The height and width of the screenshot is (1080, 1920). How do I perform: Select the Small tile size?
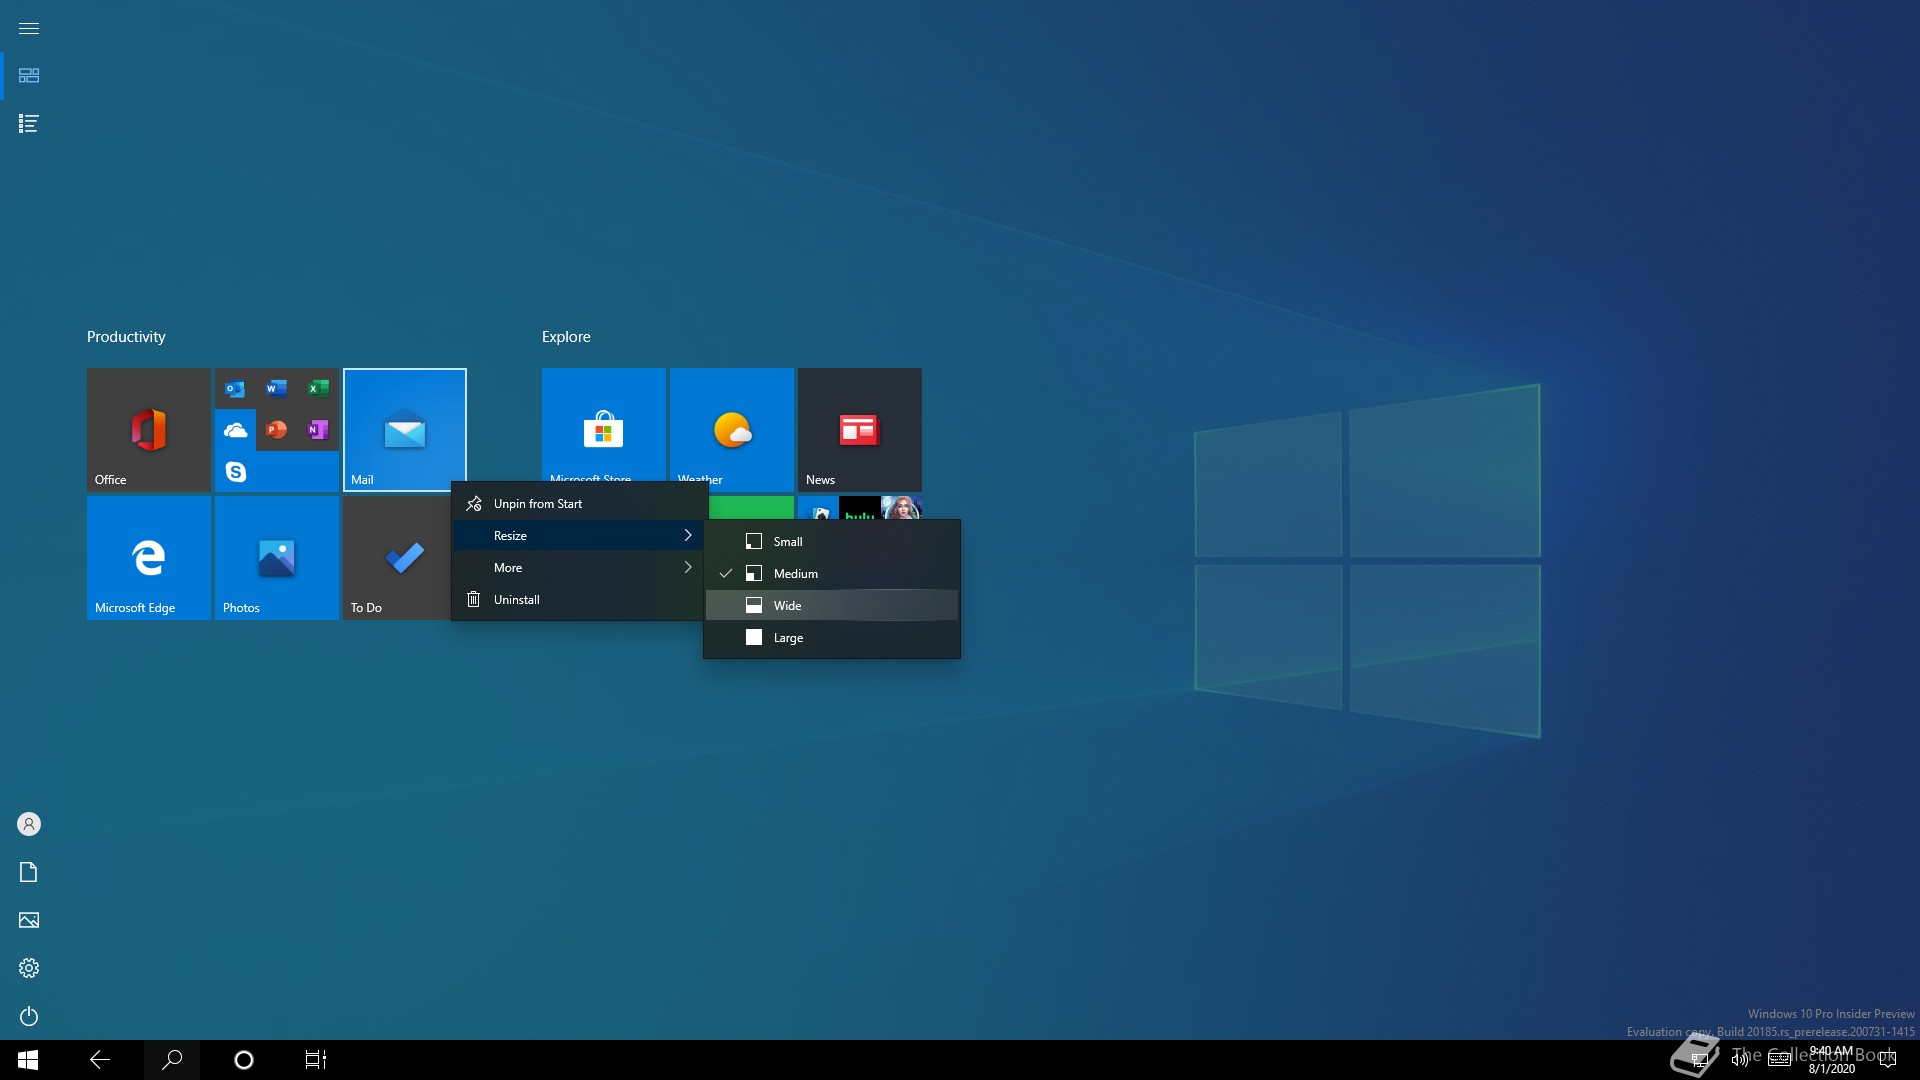832,542
